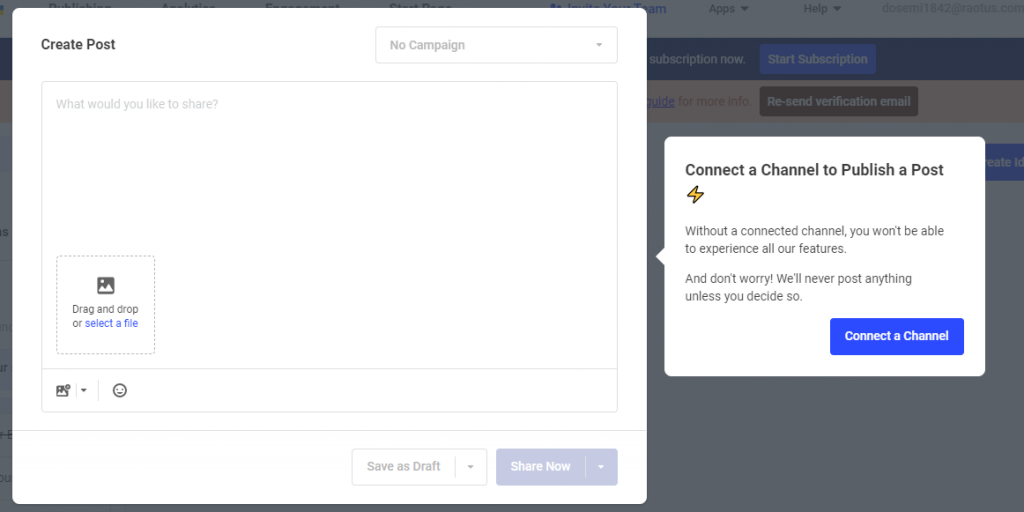Click the Save as Draft button

click(x=404, y=467)
